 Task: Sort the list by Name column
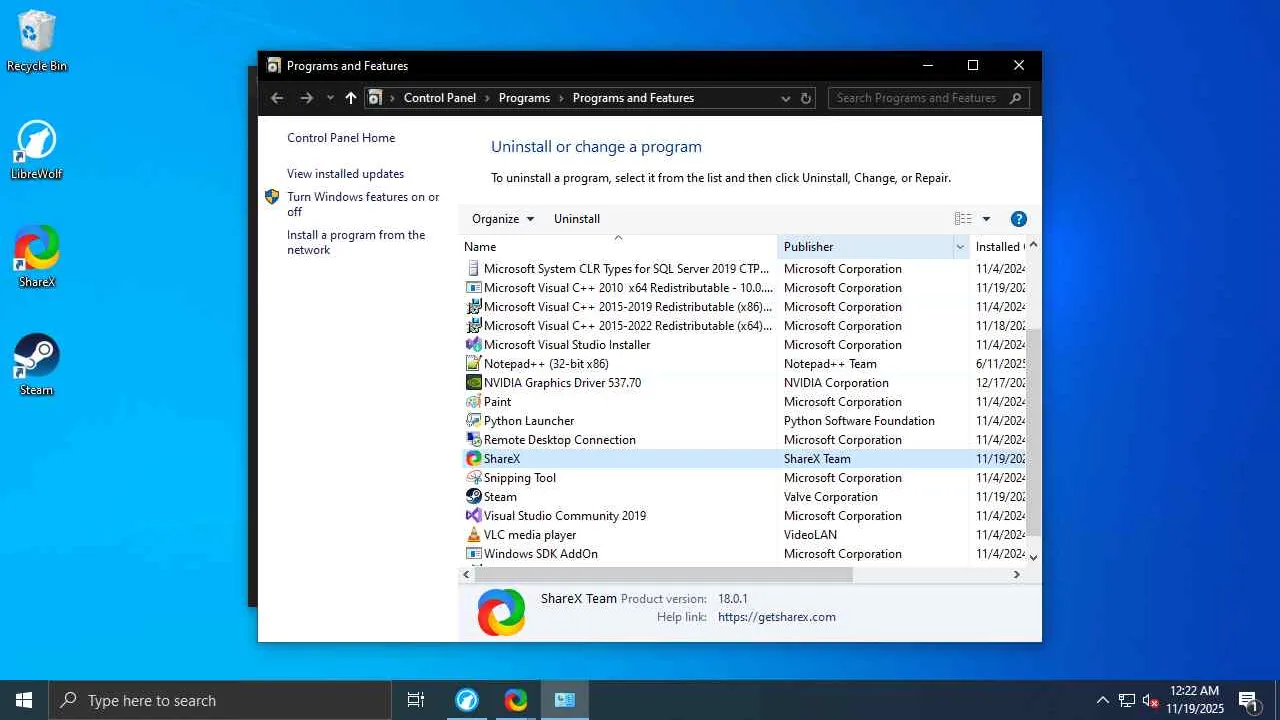[617, 247]
